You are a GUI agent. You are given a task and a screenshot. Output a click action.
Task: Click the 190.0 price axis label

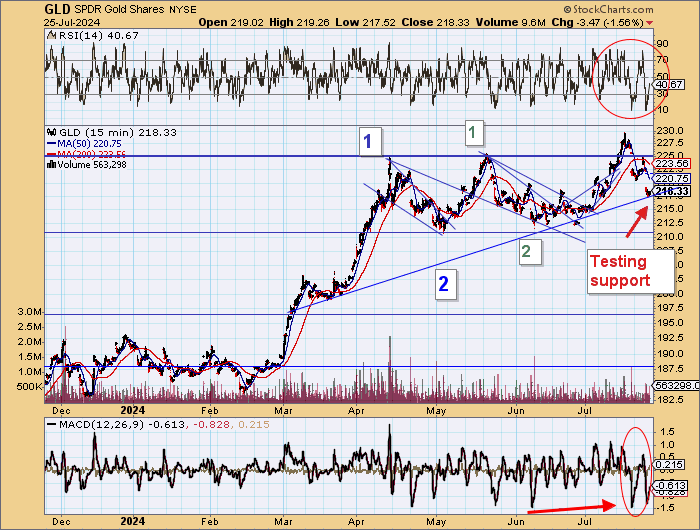click(x=669, y=353)
